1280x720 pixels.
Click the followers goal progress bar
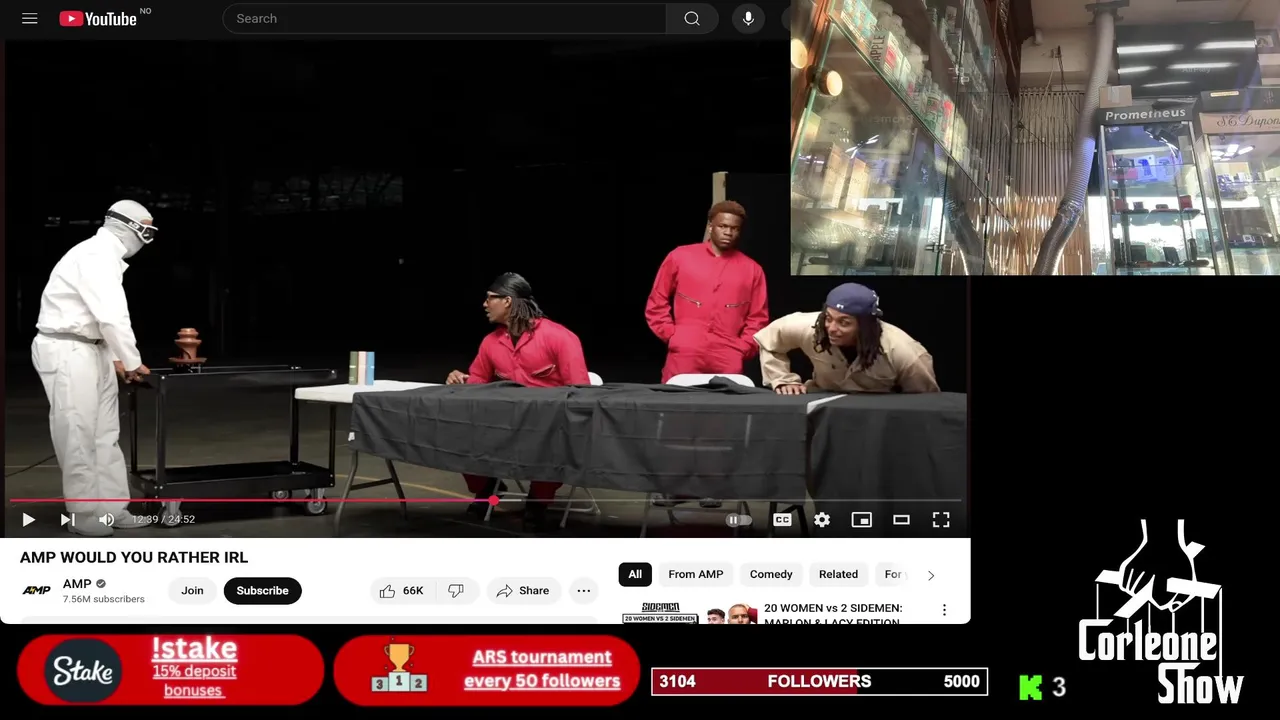pyautogui.click(x=819, y=682)
